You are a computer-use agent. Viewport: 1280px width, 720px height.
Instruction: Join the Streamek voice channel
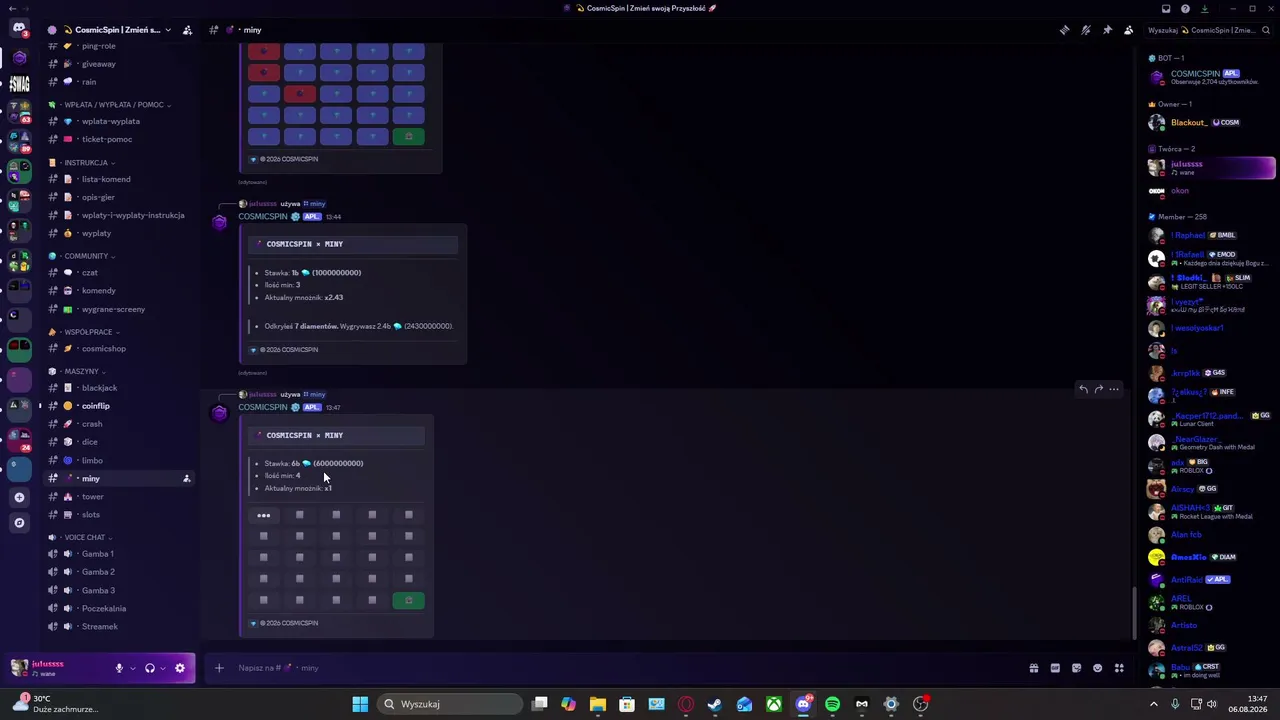(120, 627)
